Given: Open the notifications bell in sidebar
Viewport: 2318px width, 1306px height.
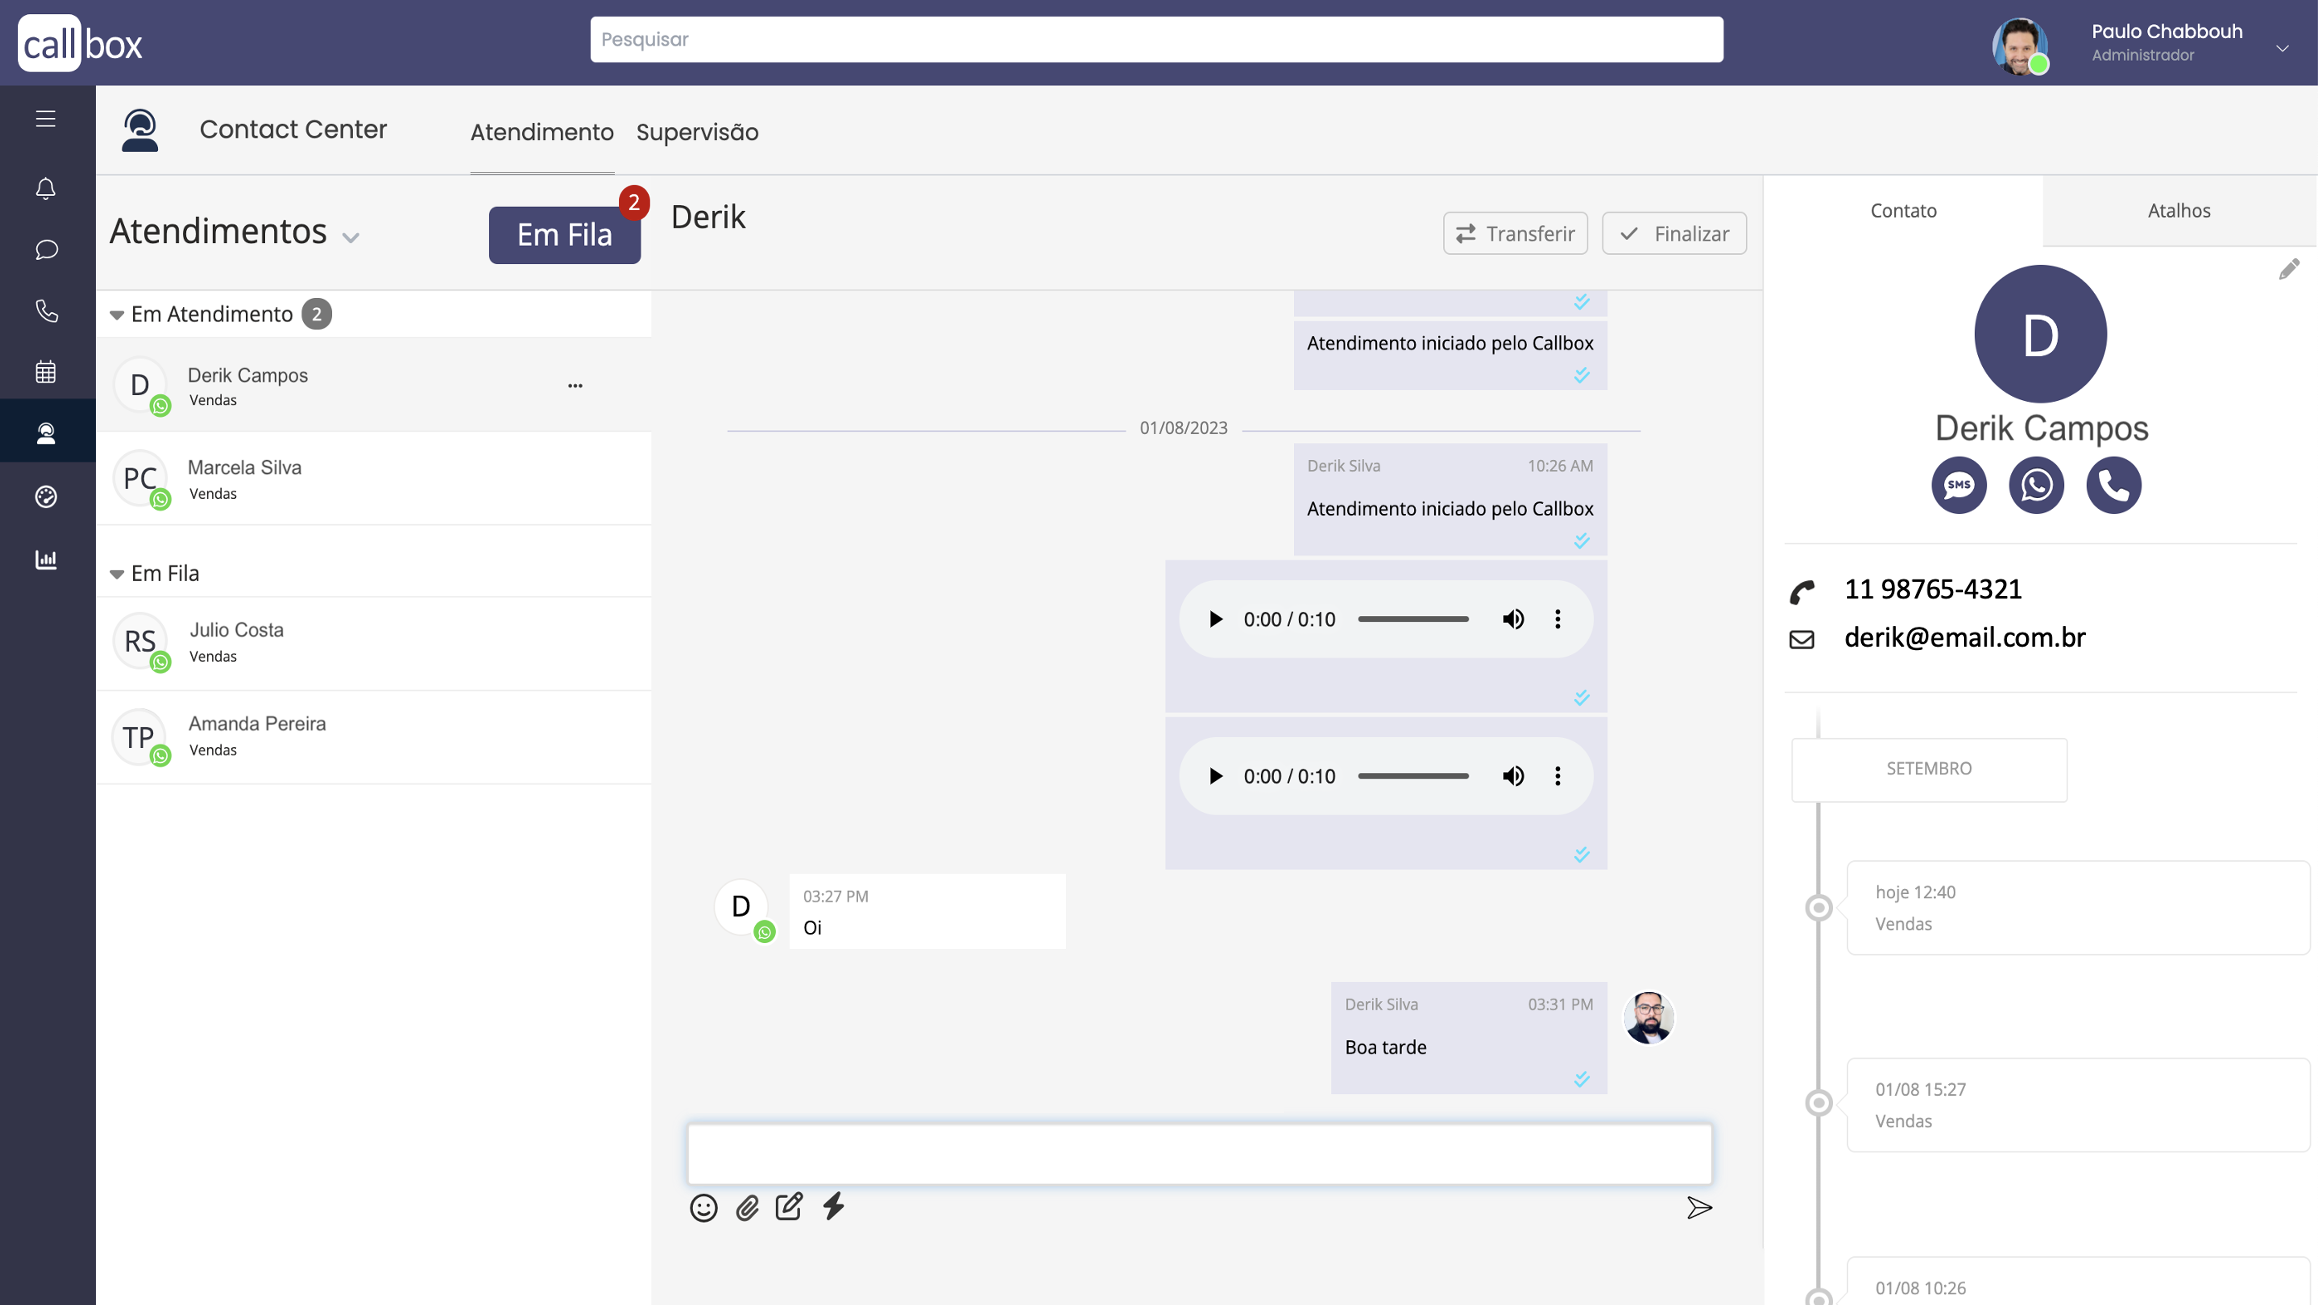Looking at the screenshot, I should coord(46,189).
